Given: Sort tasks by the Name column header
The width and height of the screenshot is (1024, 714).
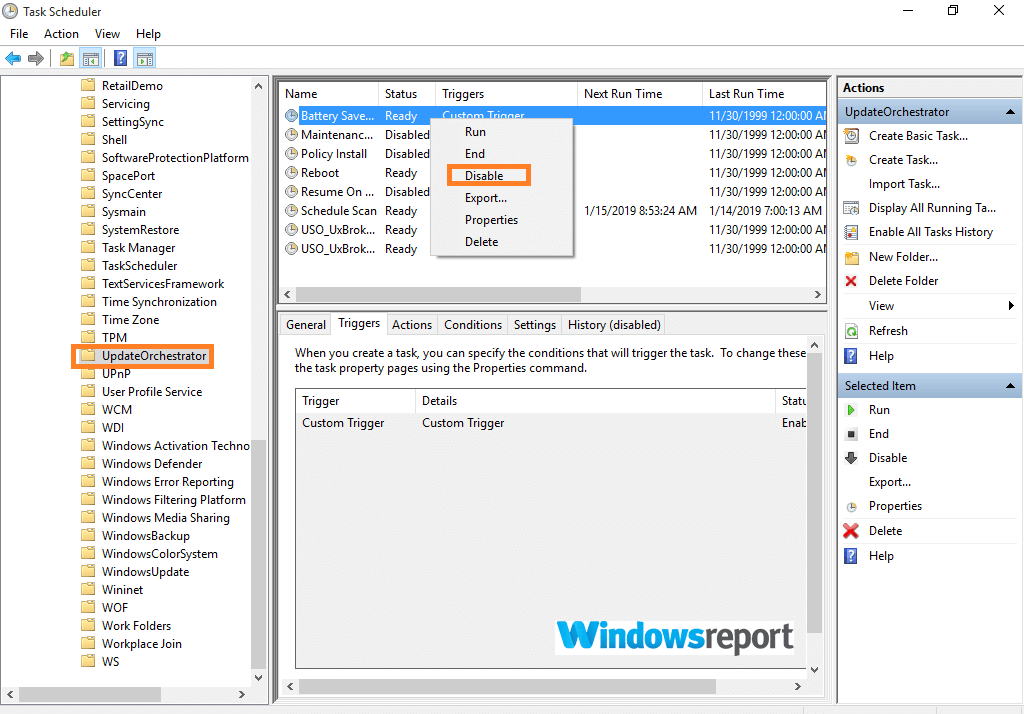Looking at the screenshot, I should coord(330,94).
